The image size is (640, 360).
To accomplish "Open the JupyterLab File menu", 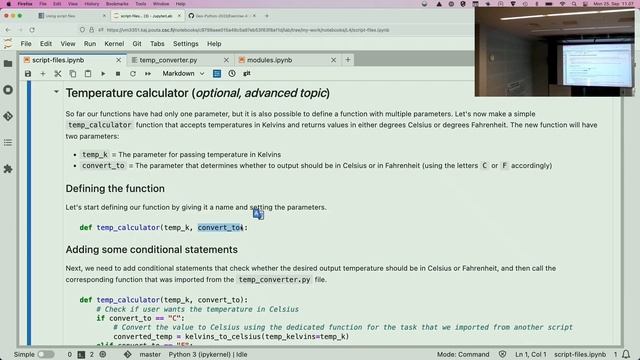I will coord(26,44).
